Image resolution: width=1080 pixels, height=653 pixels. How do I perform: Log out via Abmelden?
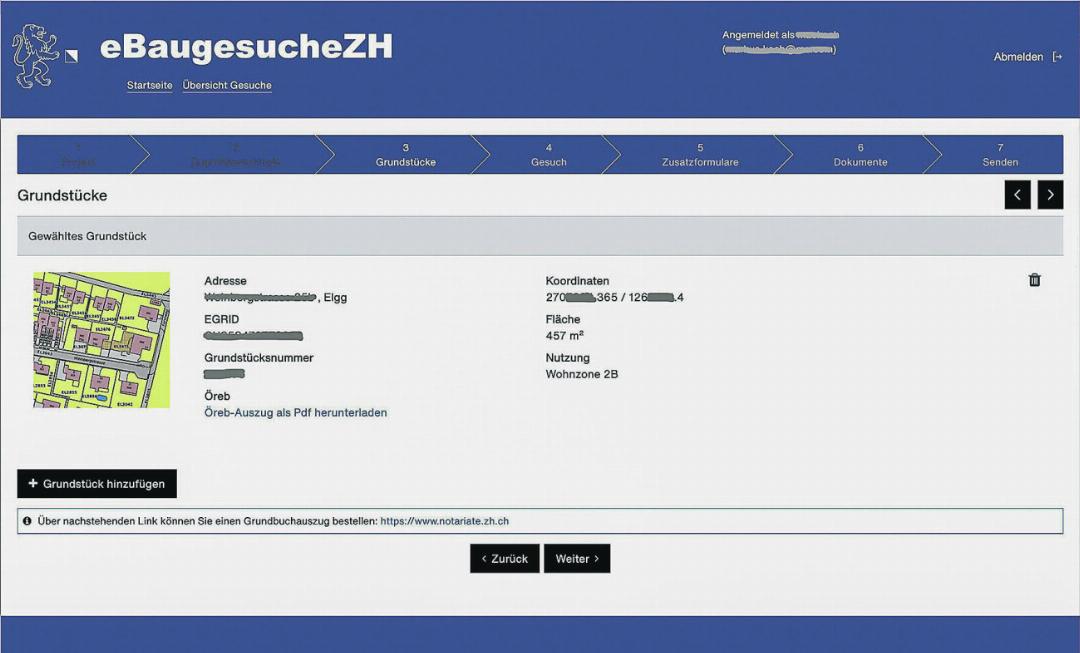[1027, 57]
